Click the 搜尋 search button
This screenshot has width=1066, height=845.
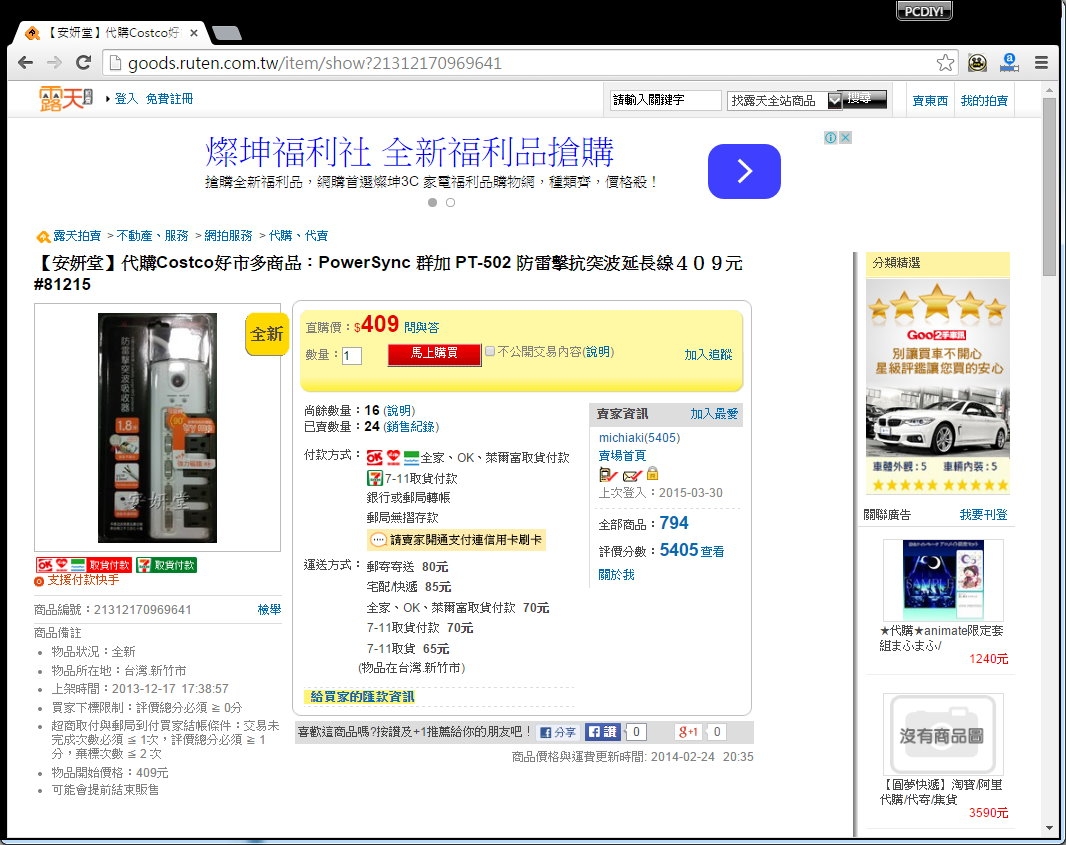(x=866, y=99)
